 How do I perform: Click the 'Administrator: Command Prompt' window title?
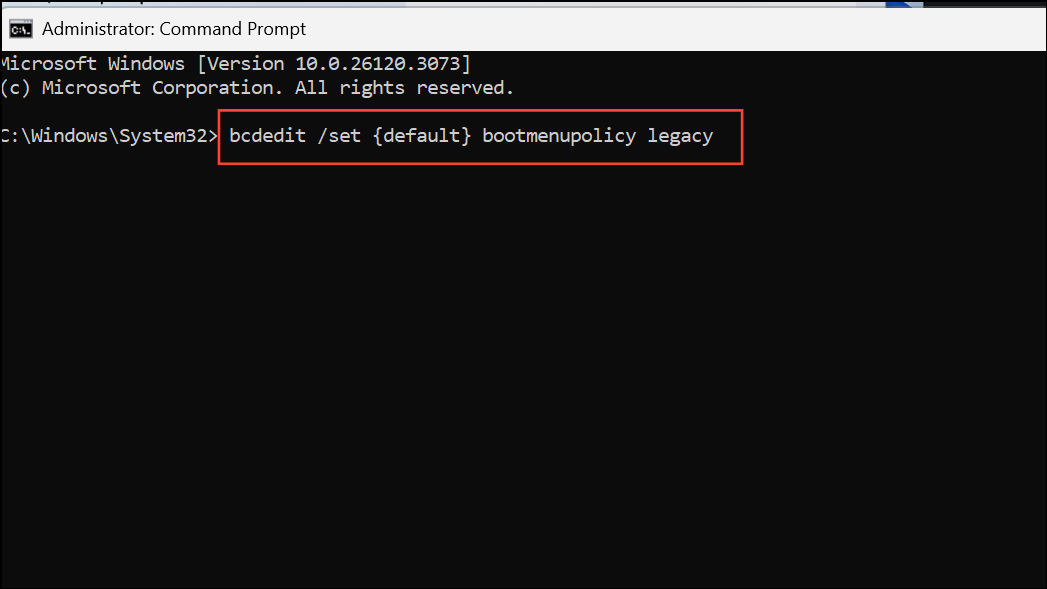(x=174, y=29)
